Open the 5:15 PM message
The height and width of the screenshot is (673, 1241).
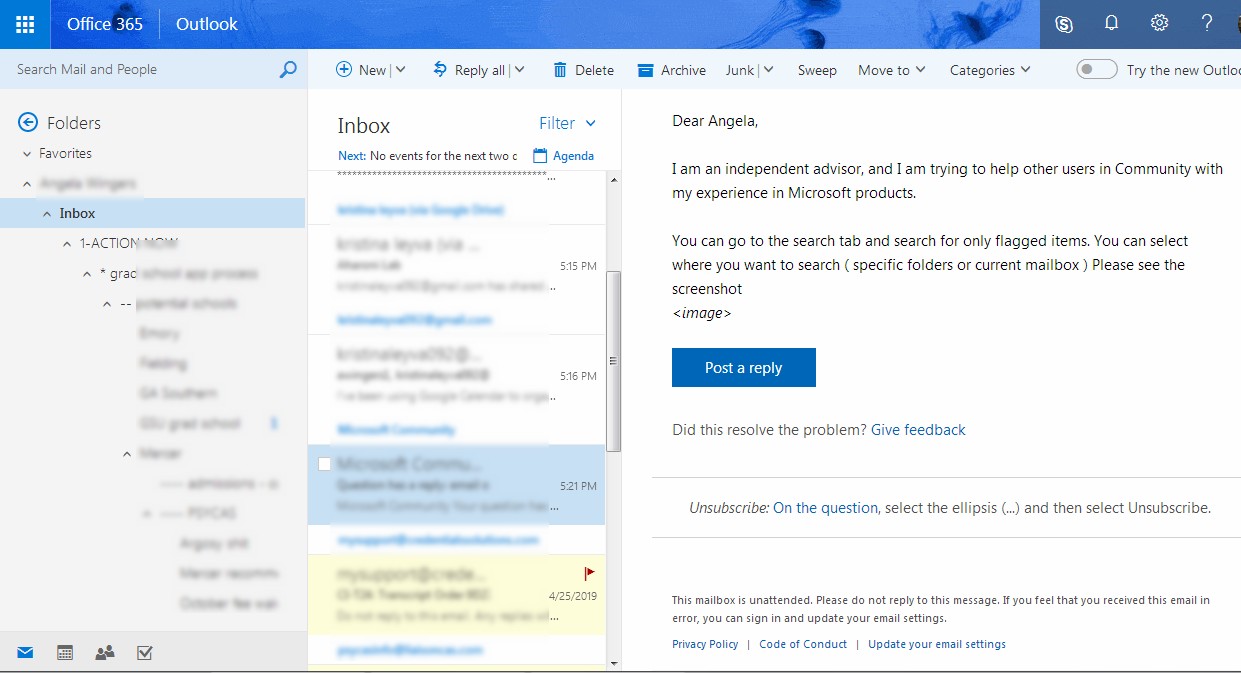coord(456,267)
